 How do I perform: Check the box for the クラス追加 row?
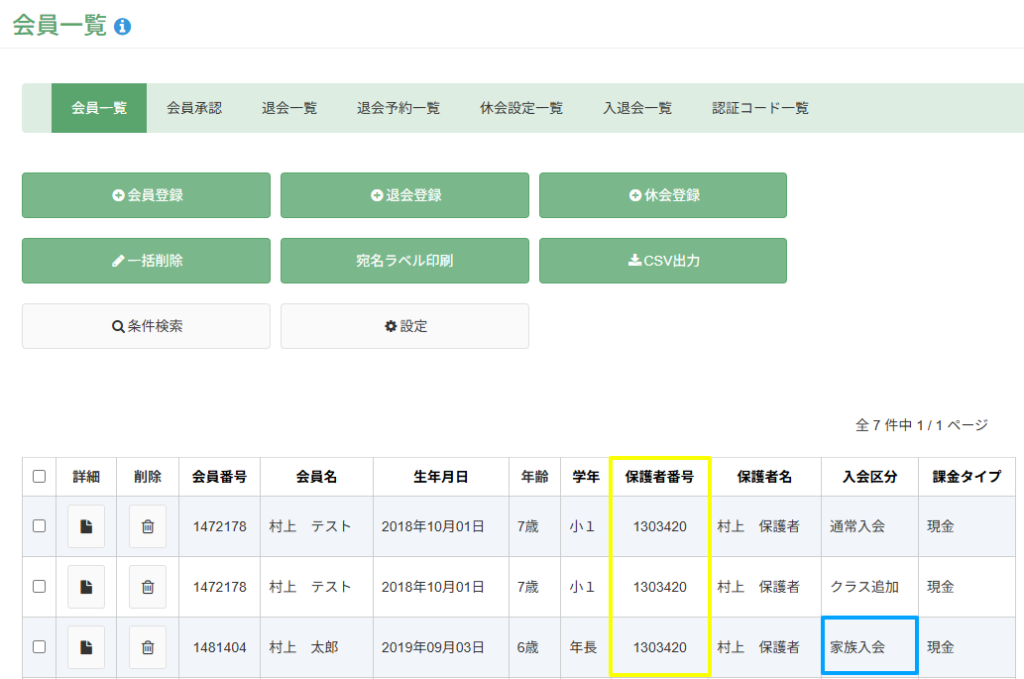[39, 587]
